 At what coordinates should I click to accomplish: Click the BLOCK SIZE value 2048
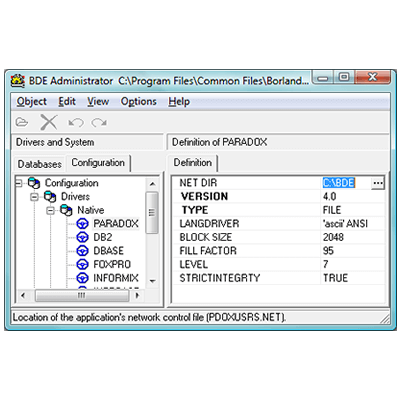tap(333, 237)
